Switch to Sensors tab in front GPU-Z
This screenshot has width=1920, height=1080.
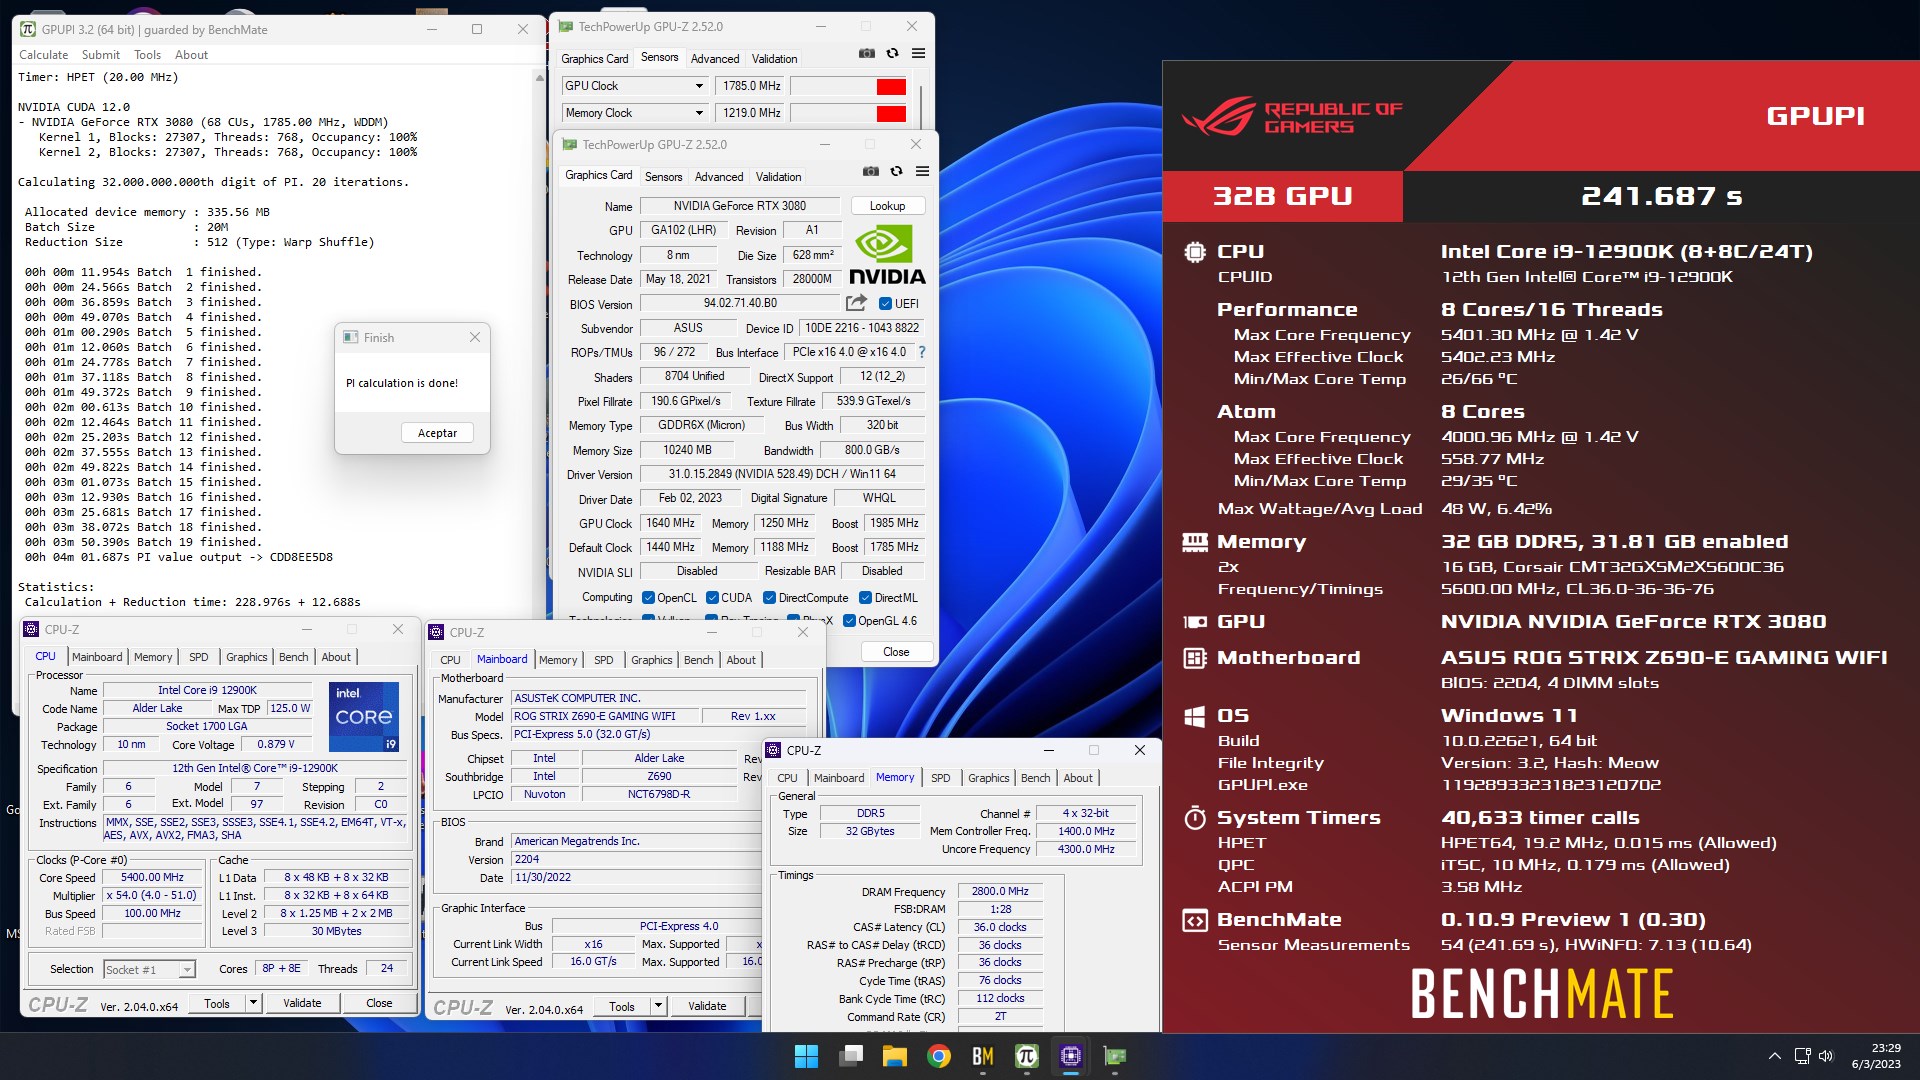[x=663, y=176]
